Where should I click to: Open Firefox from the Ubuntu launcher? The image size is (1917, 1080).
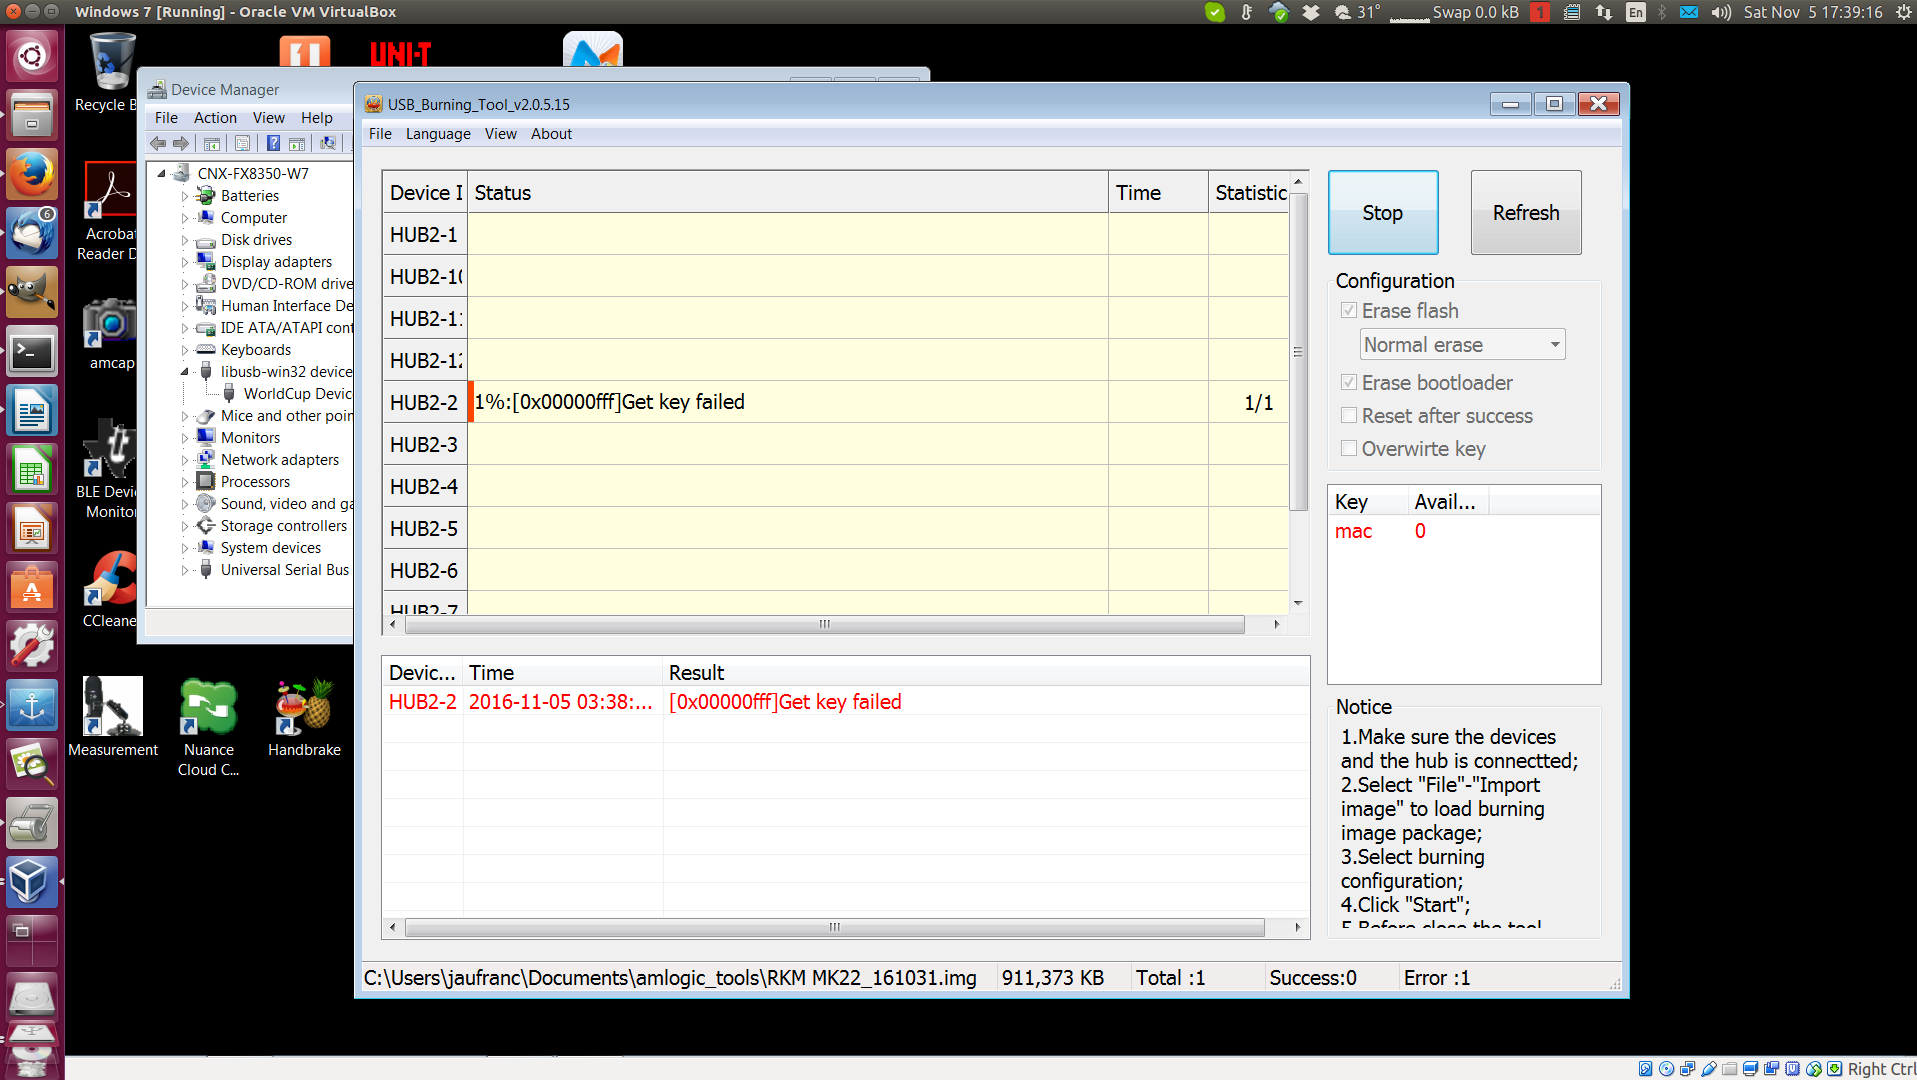32,175
